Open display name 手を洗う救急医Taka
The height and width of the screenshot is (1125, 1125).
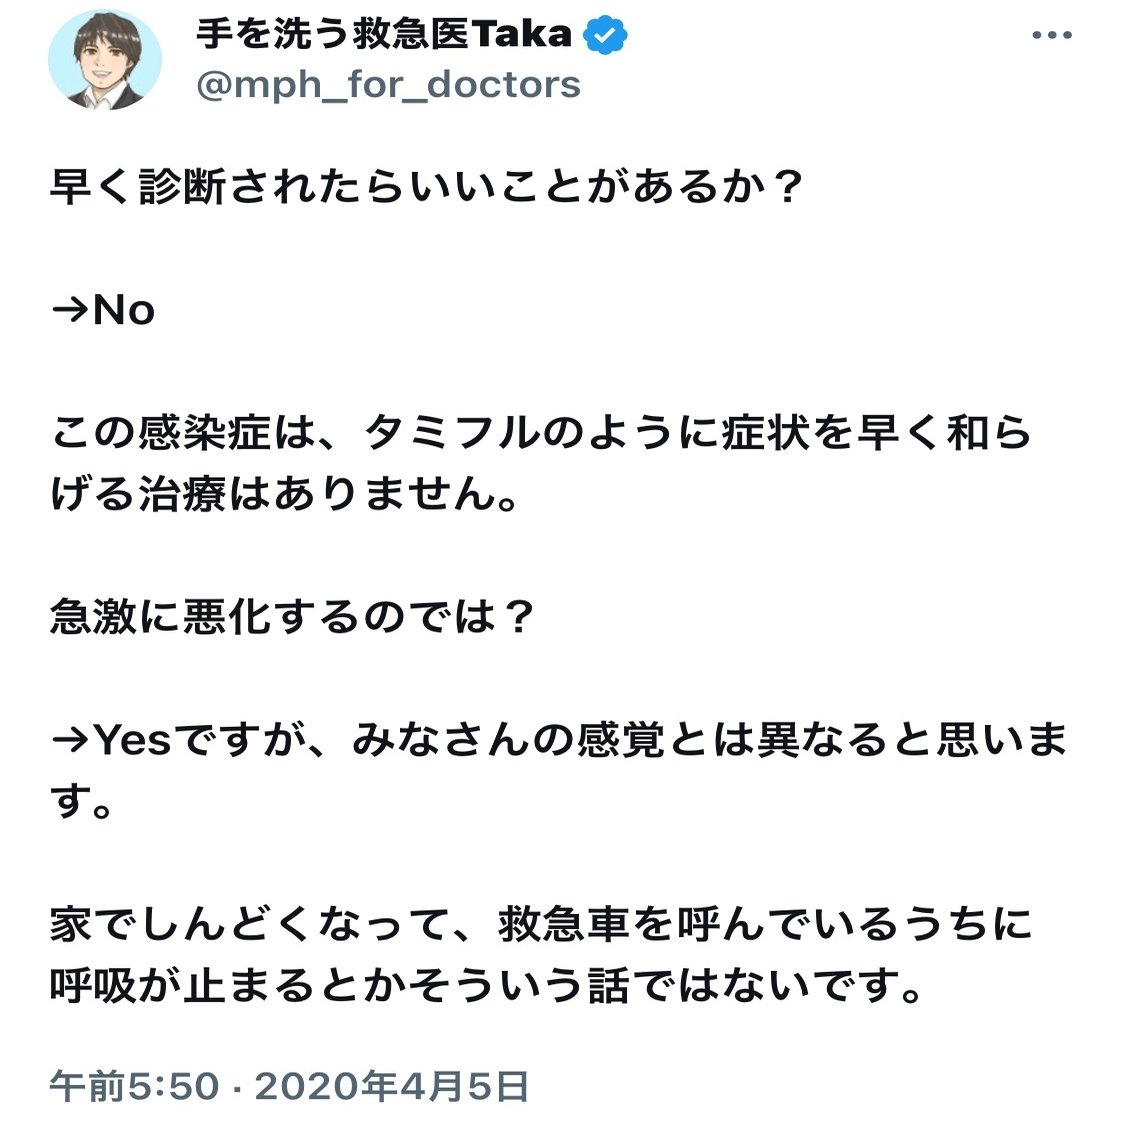(384, 34)
